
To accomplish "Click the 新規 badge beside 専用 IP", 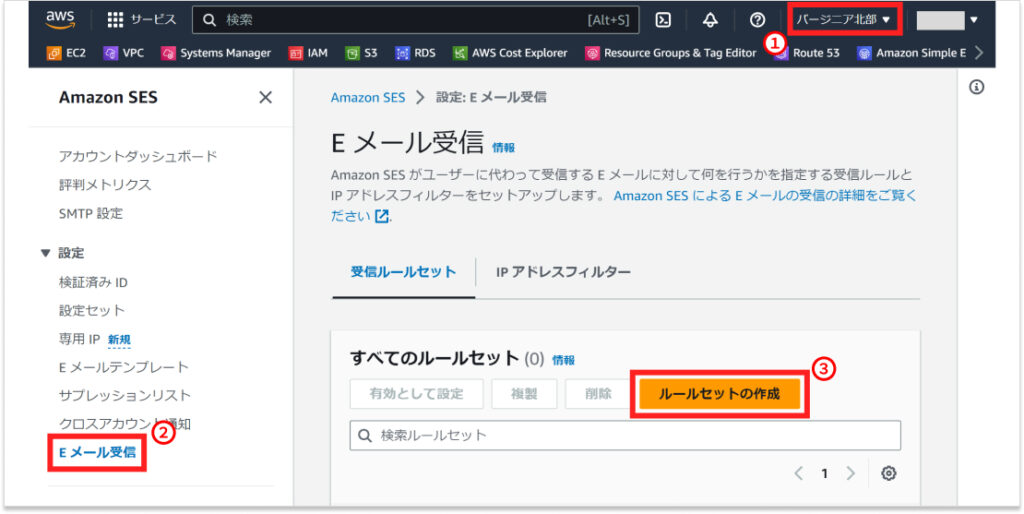I will click(x=120, y=339).
